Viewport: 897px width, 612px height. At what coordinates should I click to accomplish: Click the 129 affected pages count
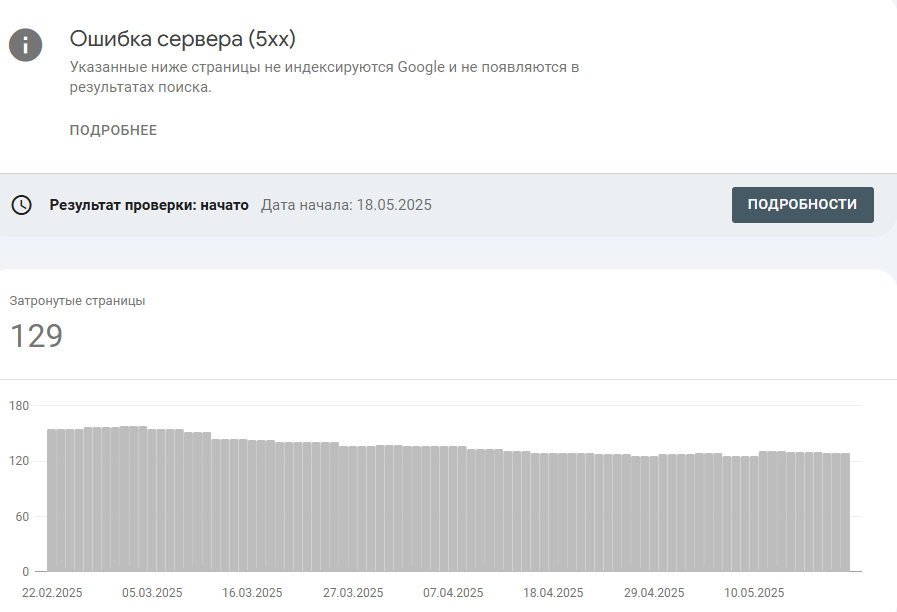(x=36, y=336)
